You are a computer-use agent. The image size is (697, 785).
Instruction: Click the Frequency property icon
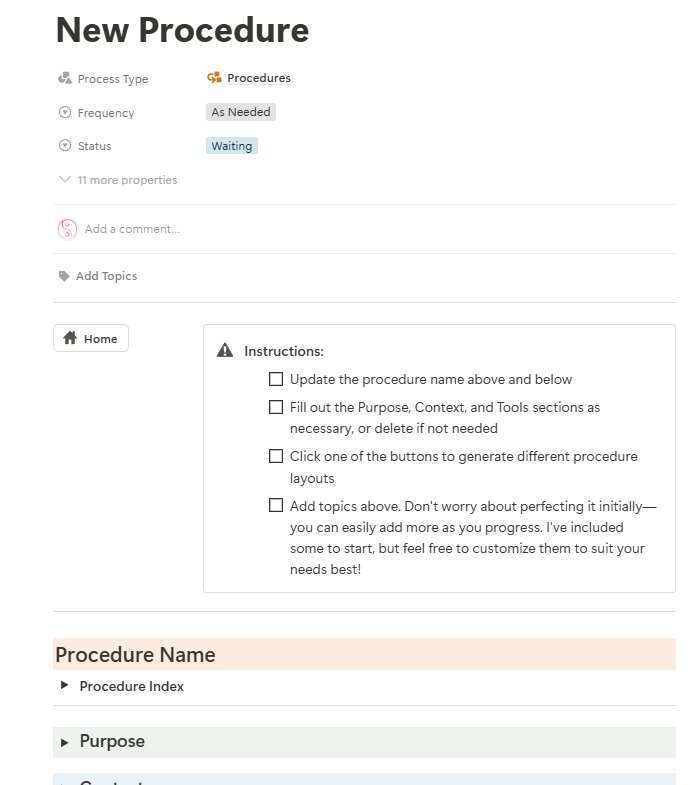pyautogui.click(x=65, y=113)
